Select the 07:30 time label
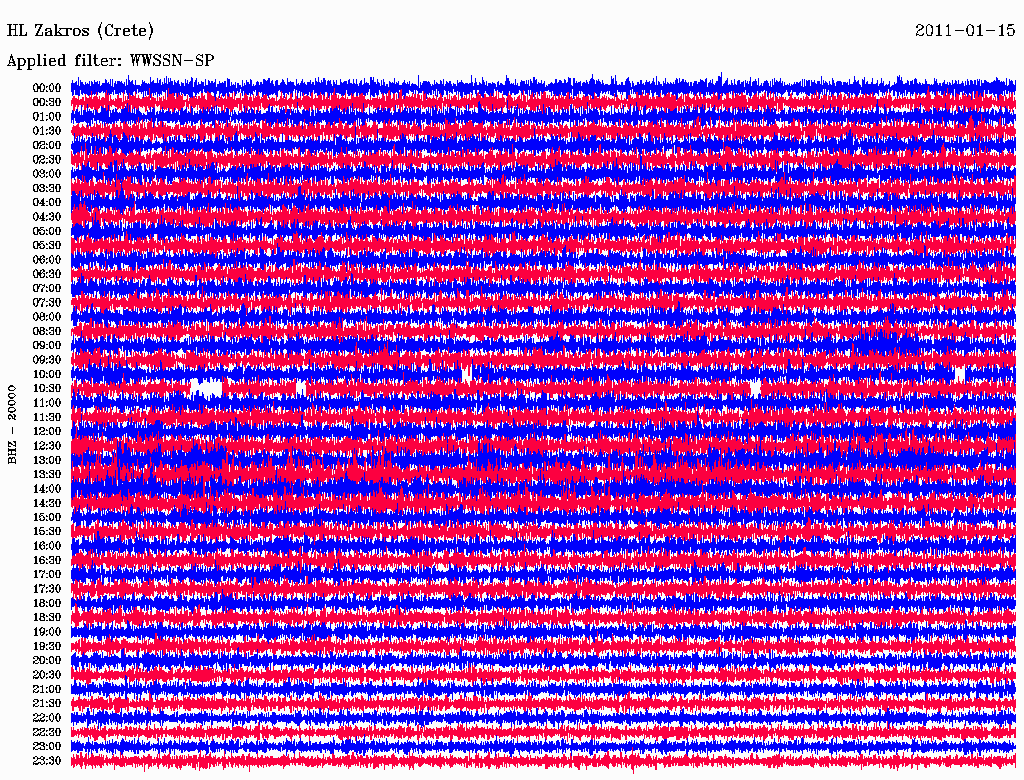The height and width of the screenshot is (780, 1024). 47,302
